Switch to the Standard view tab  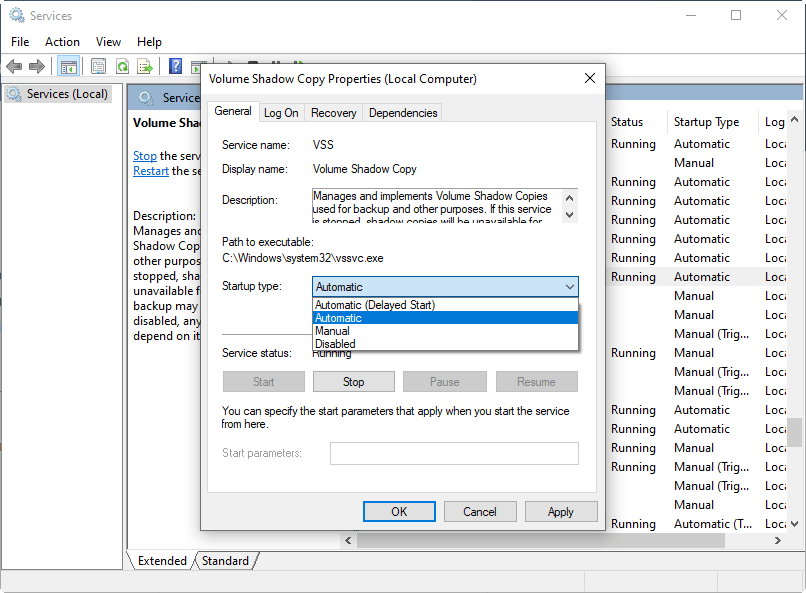click(x=225, y=561)
